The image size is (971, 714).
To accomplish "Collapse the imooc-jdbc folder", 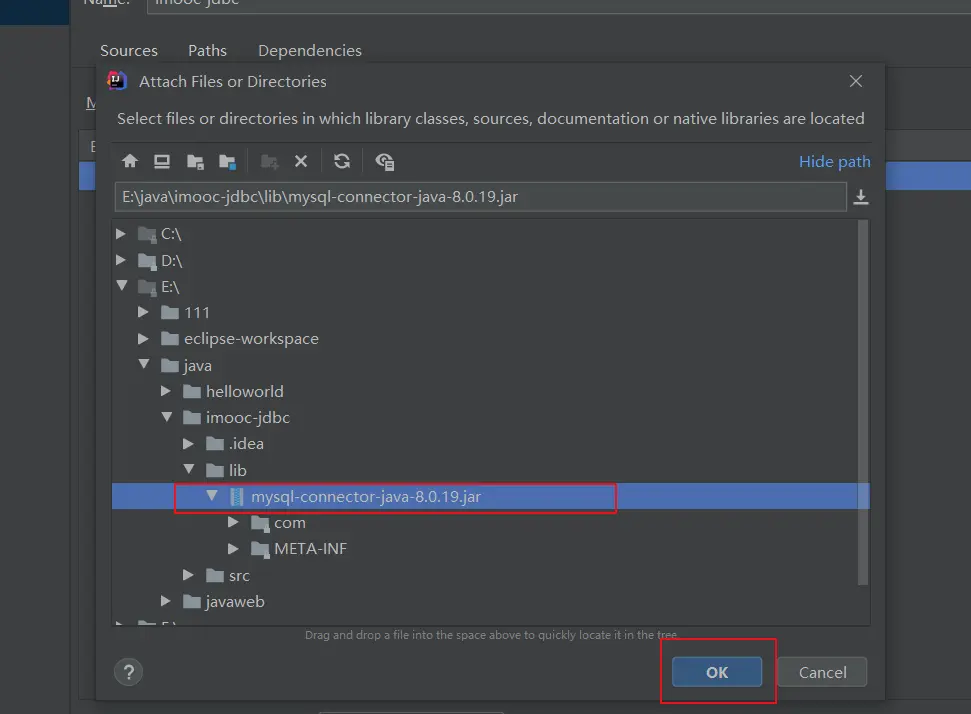I will pyautogui.click(x=166, y=417).
